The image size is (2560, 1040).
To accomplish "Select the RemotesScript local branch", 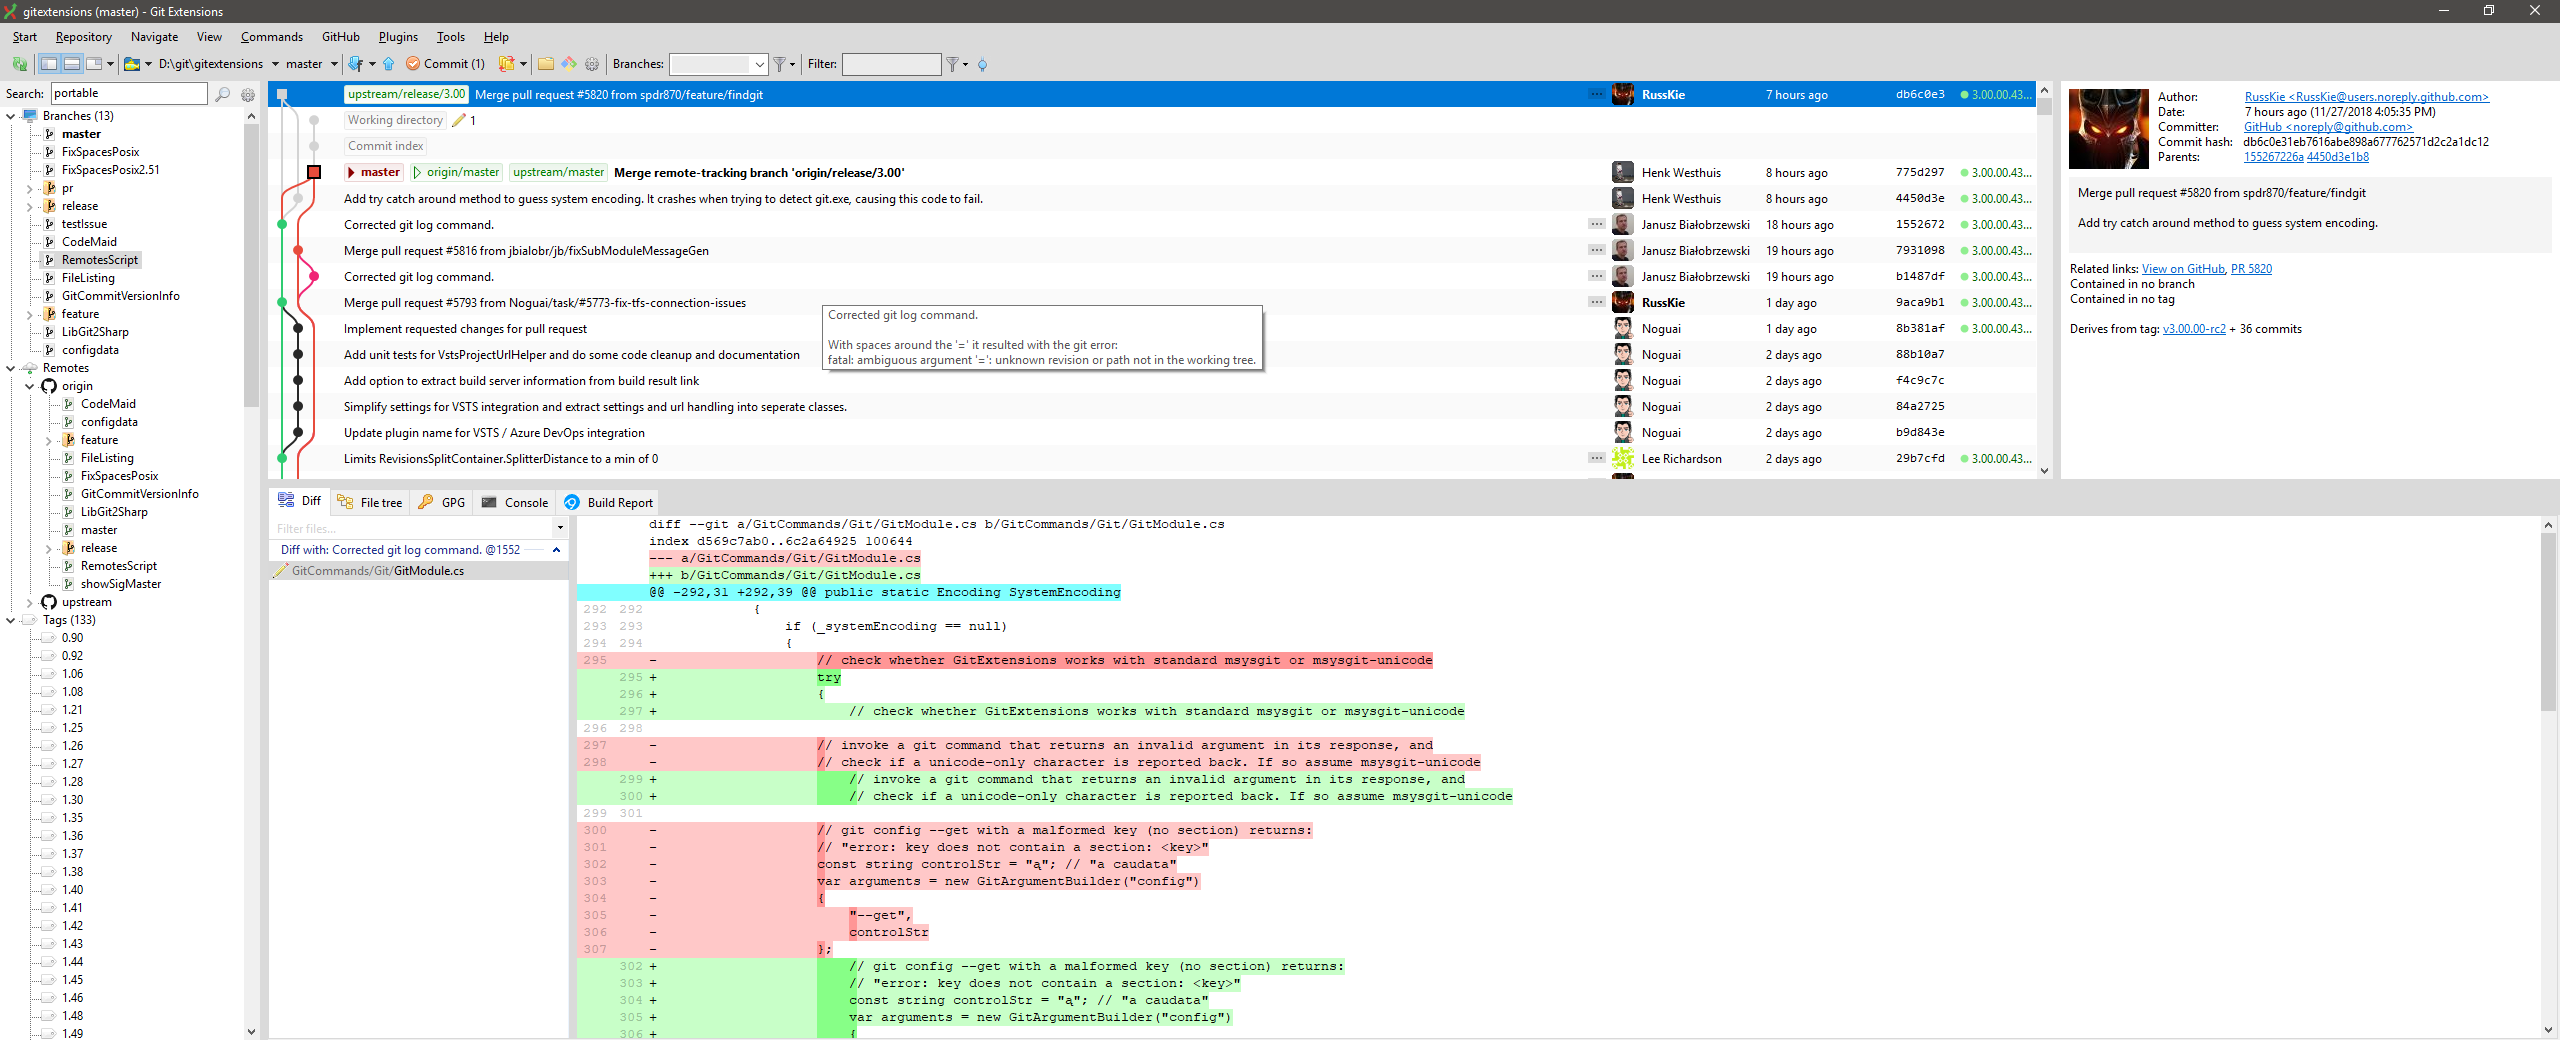I will (100, 260).
